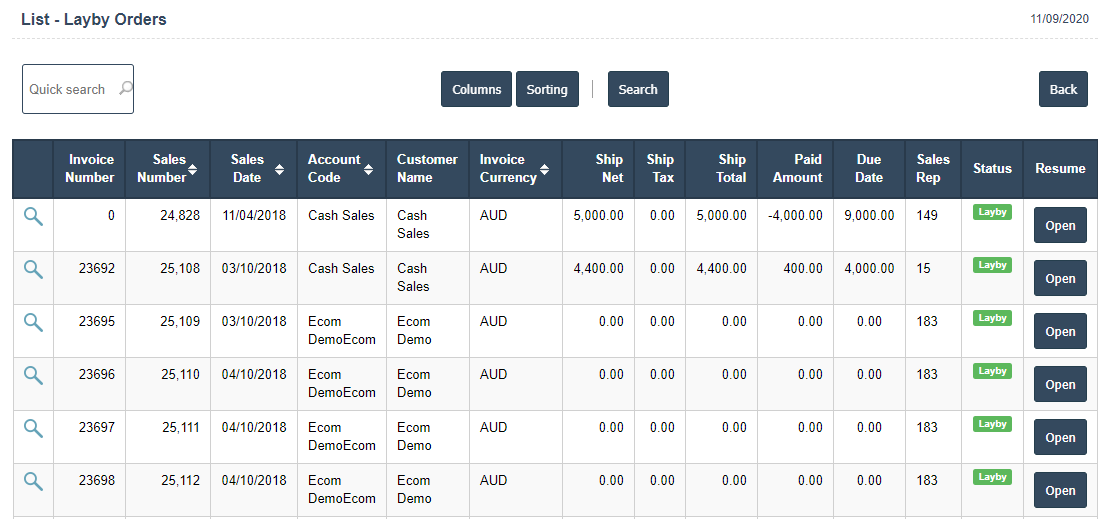Go Back using the Back button

pos(1063,89)
